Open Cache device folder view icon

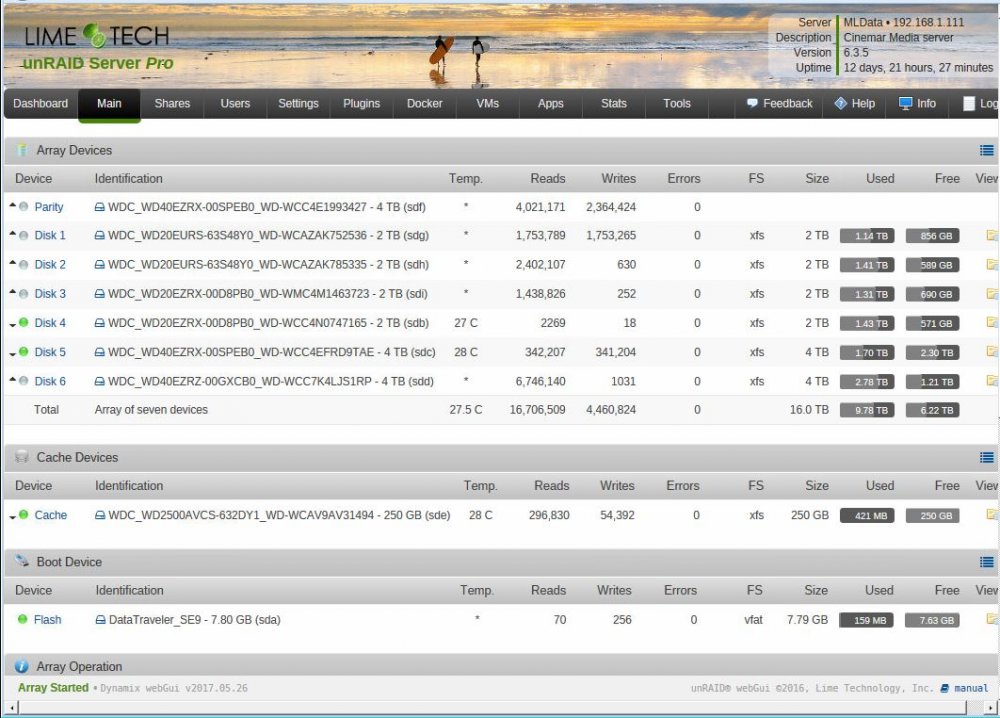click(x=992, y=515)
